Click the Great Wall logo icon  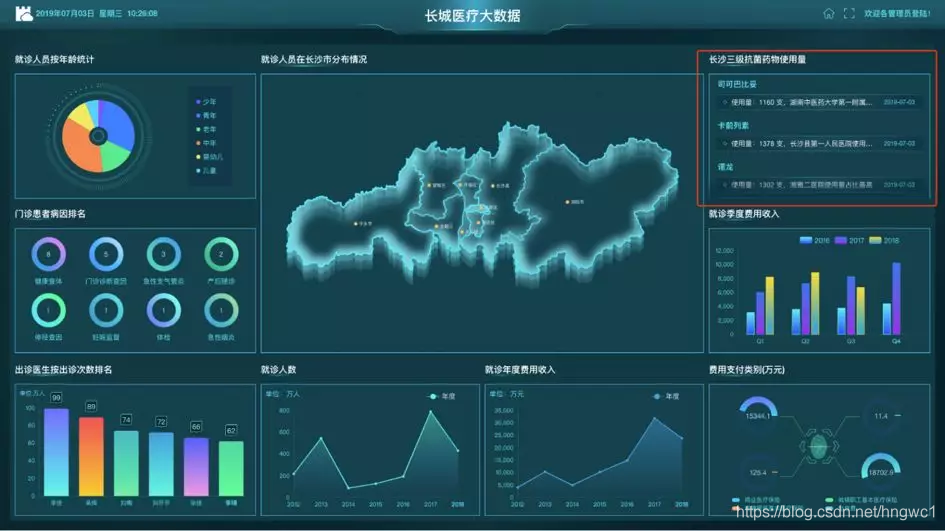(x=24, y=13)
